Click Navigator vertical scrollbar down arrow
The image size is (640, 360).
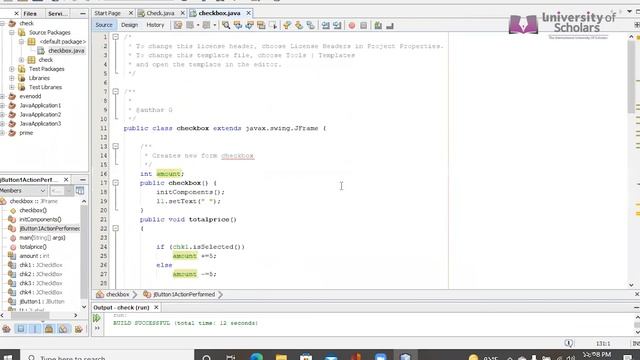(84, 307)
